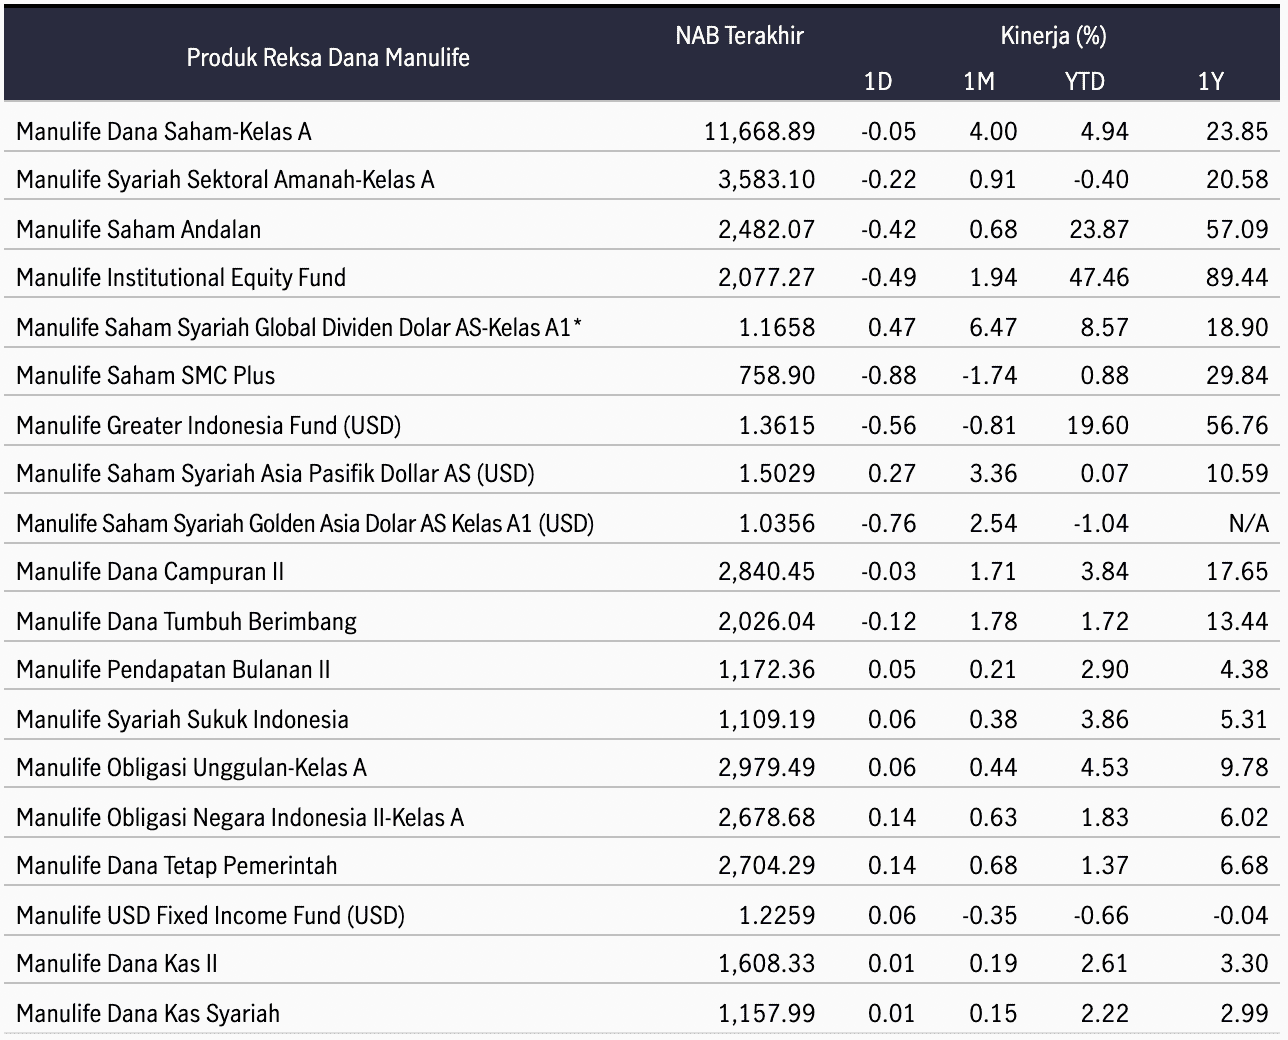Click 'Manulife Saham Syariah Golden Asia Dolar AS Kelas A1 (USD)'
Viewport: 1288px width, 1040px height.
coord(305,523)
